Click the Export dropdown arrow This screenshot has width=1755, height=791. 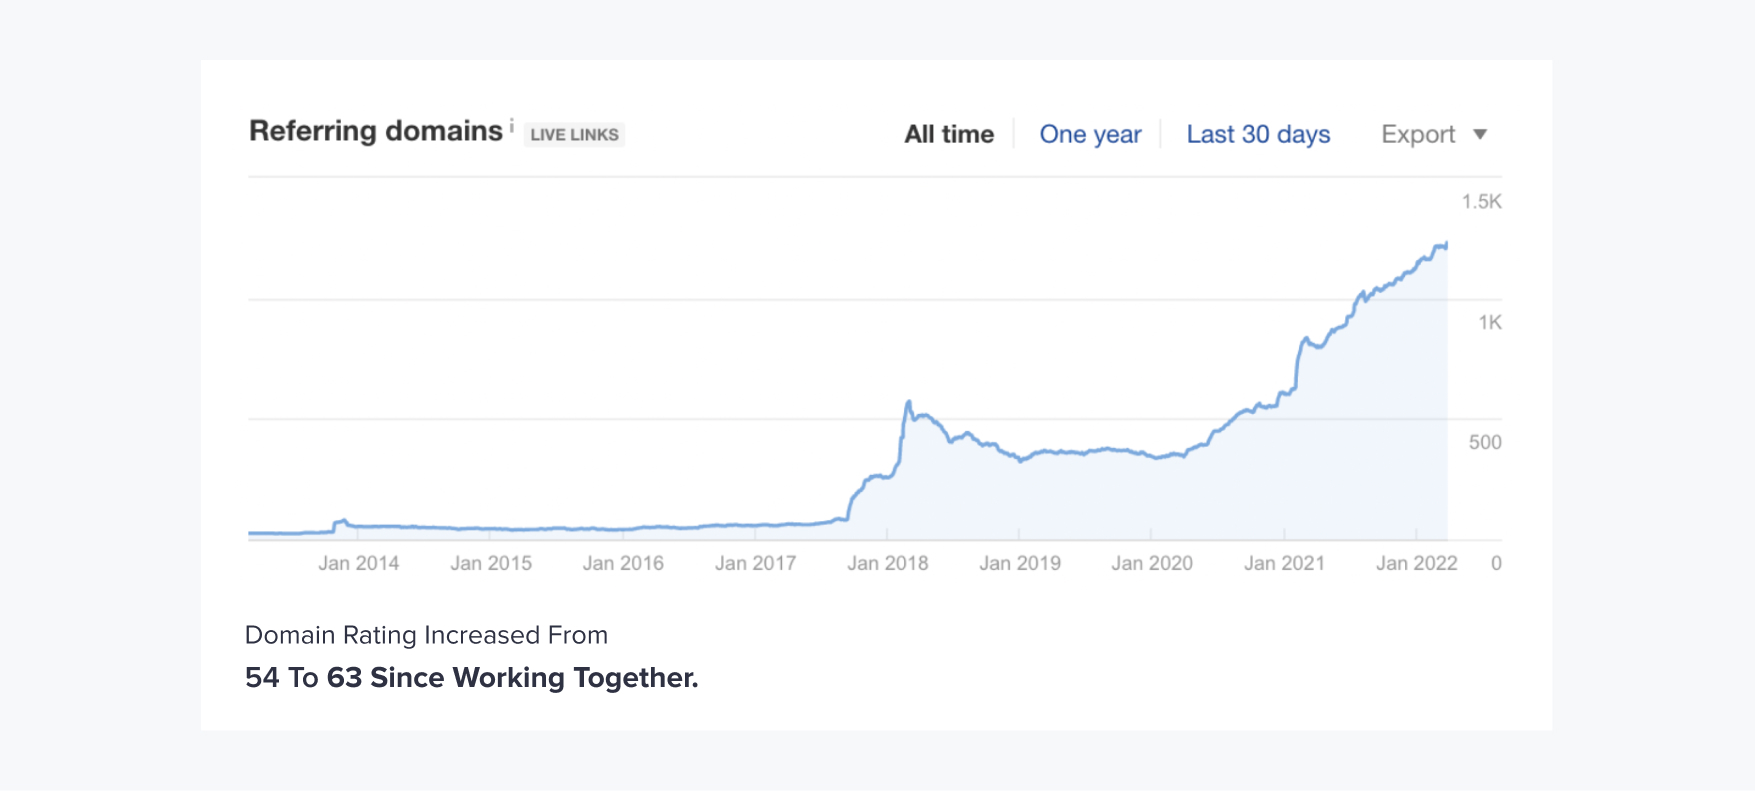(x=1480, y=135)
